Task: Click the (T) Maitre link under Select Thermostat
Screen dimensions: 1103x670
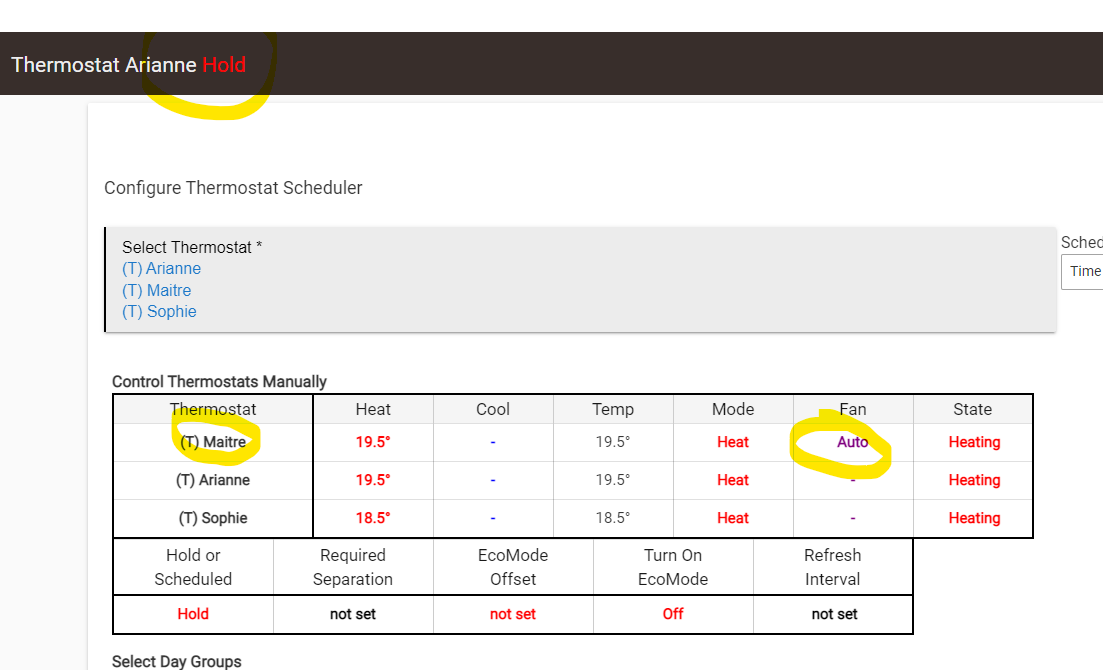Action: 156,291
